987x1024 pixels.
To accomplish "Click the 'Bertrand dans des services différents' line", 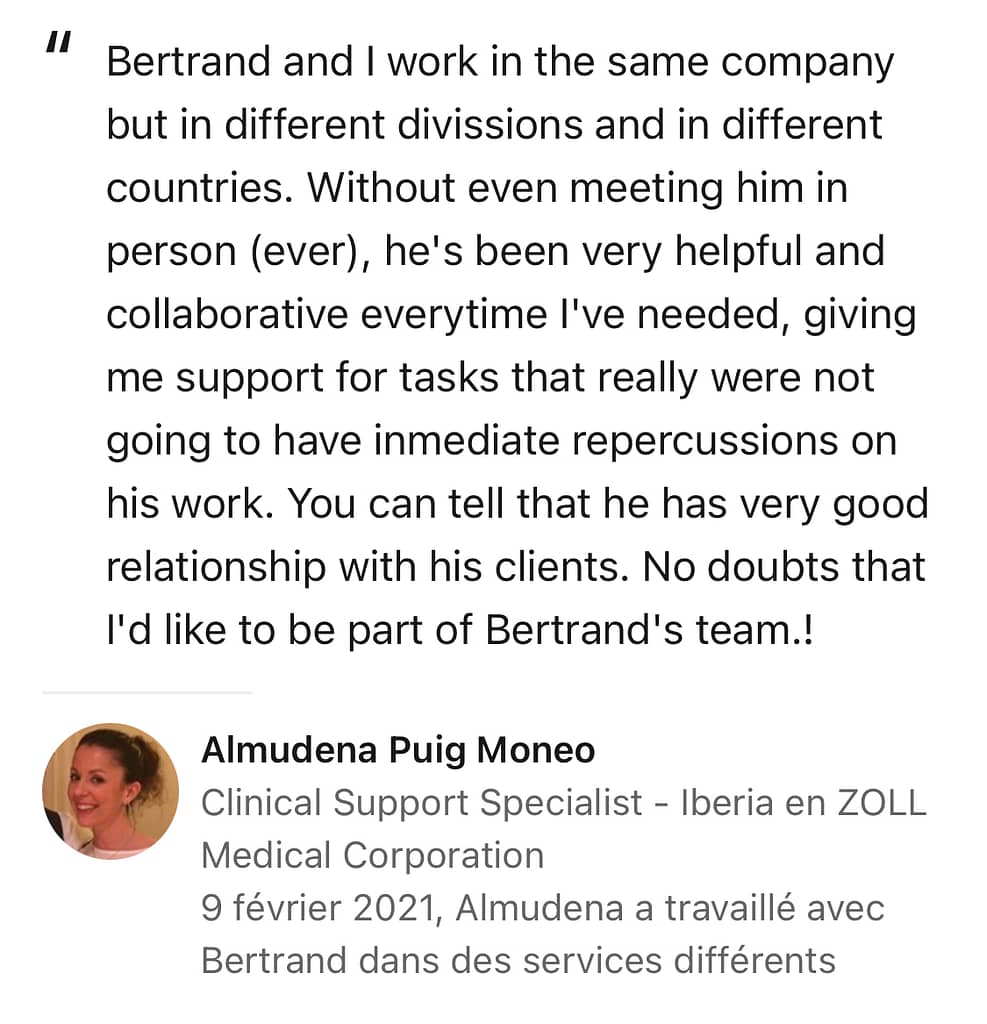I will [x=518, y=961].
